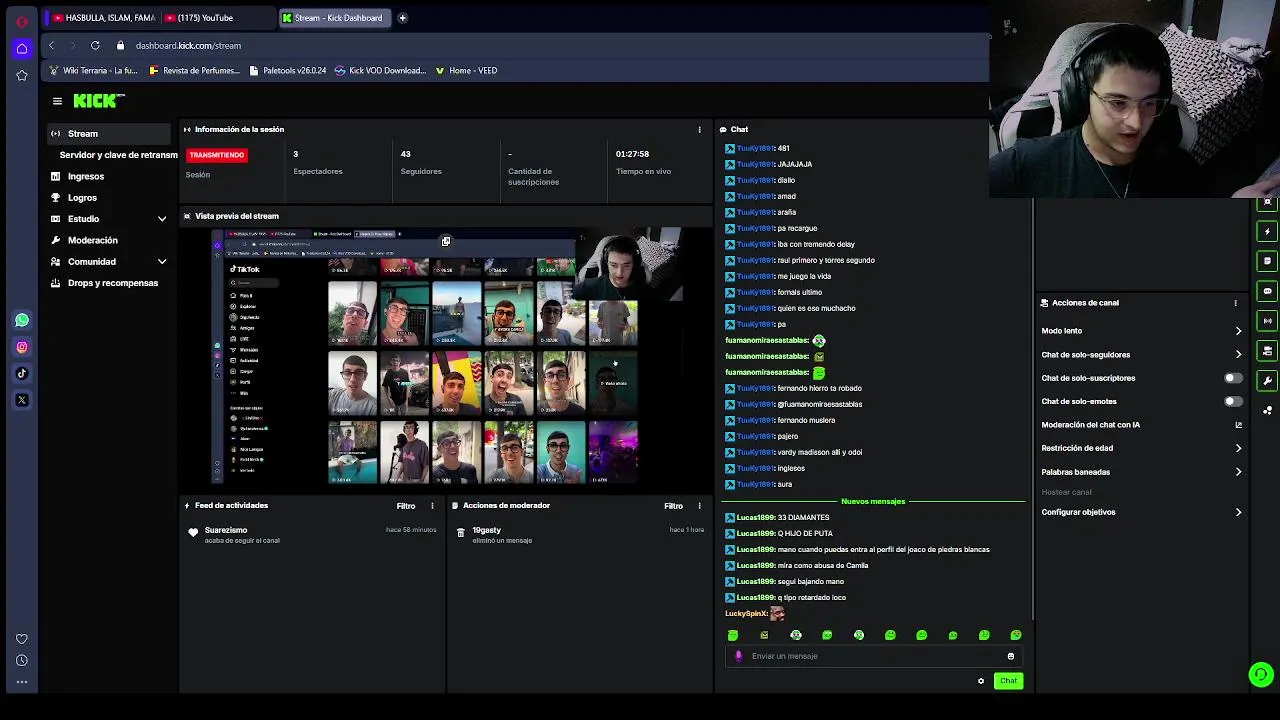Open the chat bubble panel icon

1268,291
